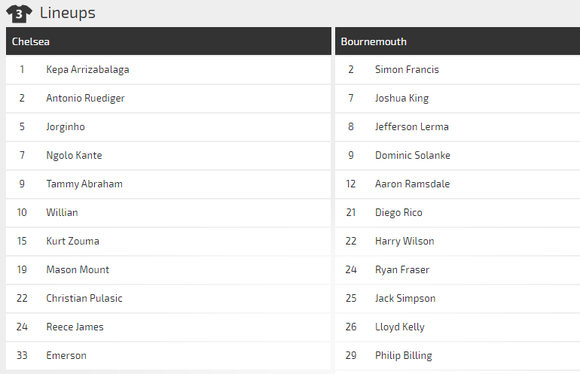The image size is (580, 374).
Task: Open Aaron Ramsdale player entry
Action: (412, 184)
